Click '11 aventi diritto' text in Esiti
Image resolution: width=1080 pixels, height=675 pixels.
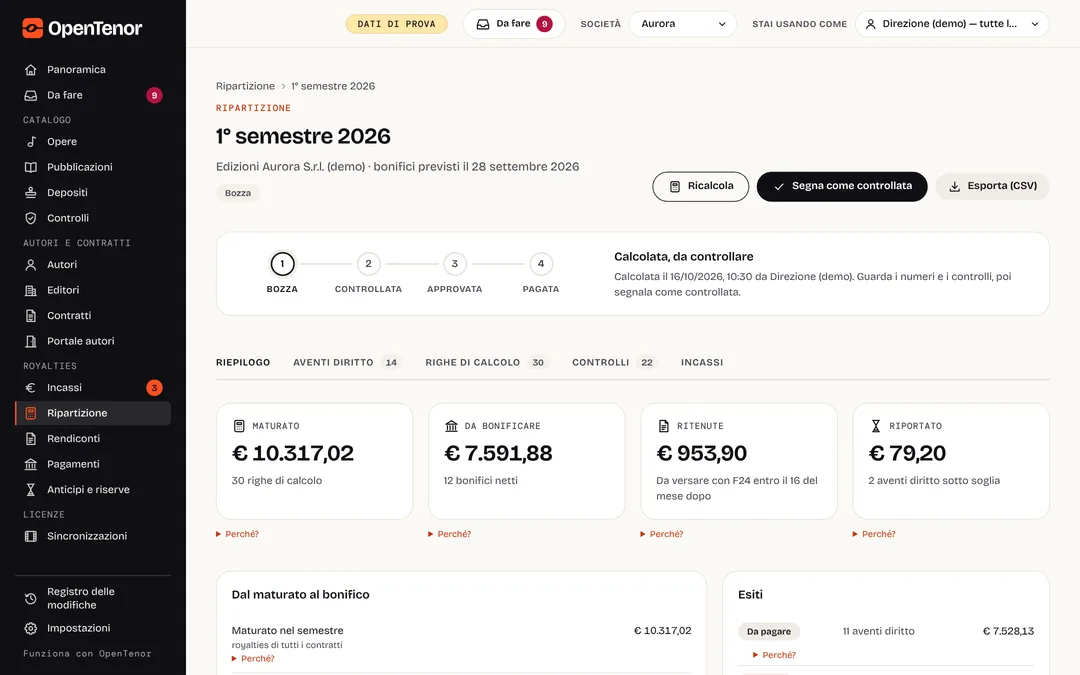879,631
